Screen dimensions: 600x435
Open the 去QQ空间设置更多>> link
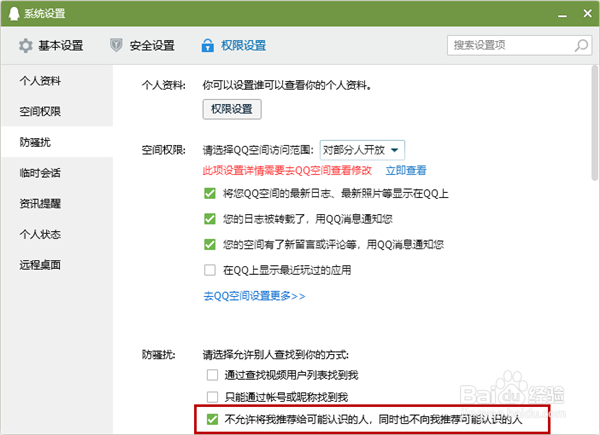(254, 296)
